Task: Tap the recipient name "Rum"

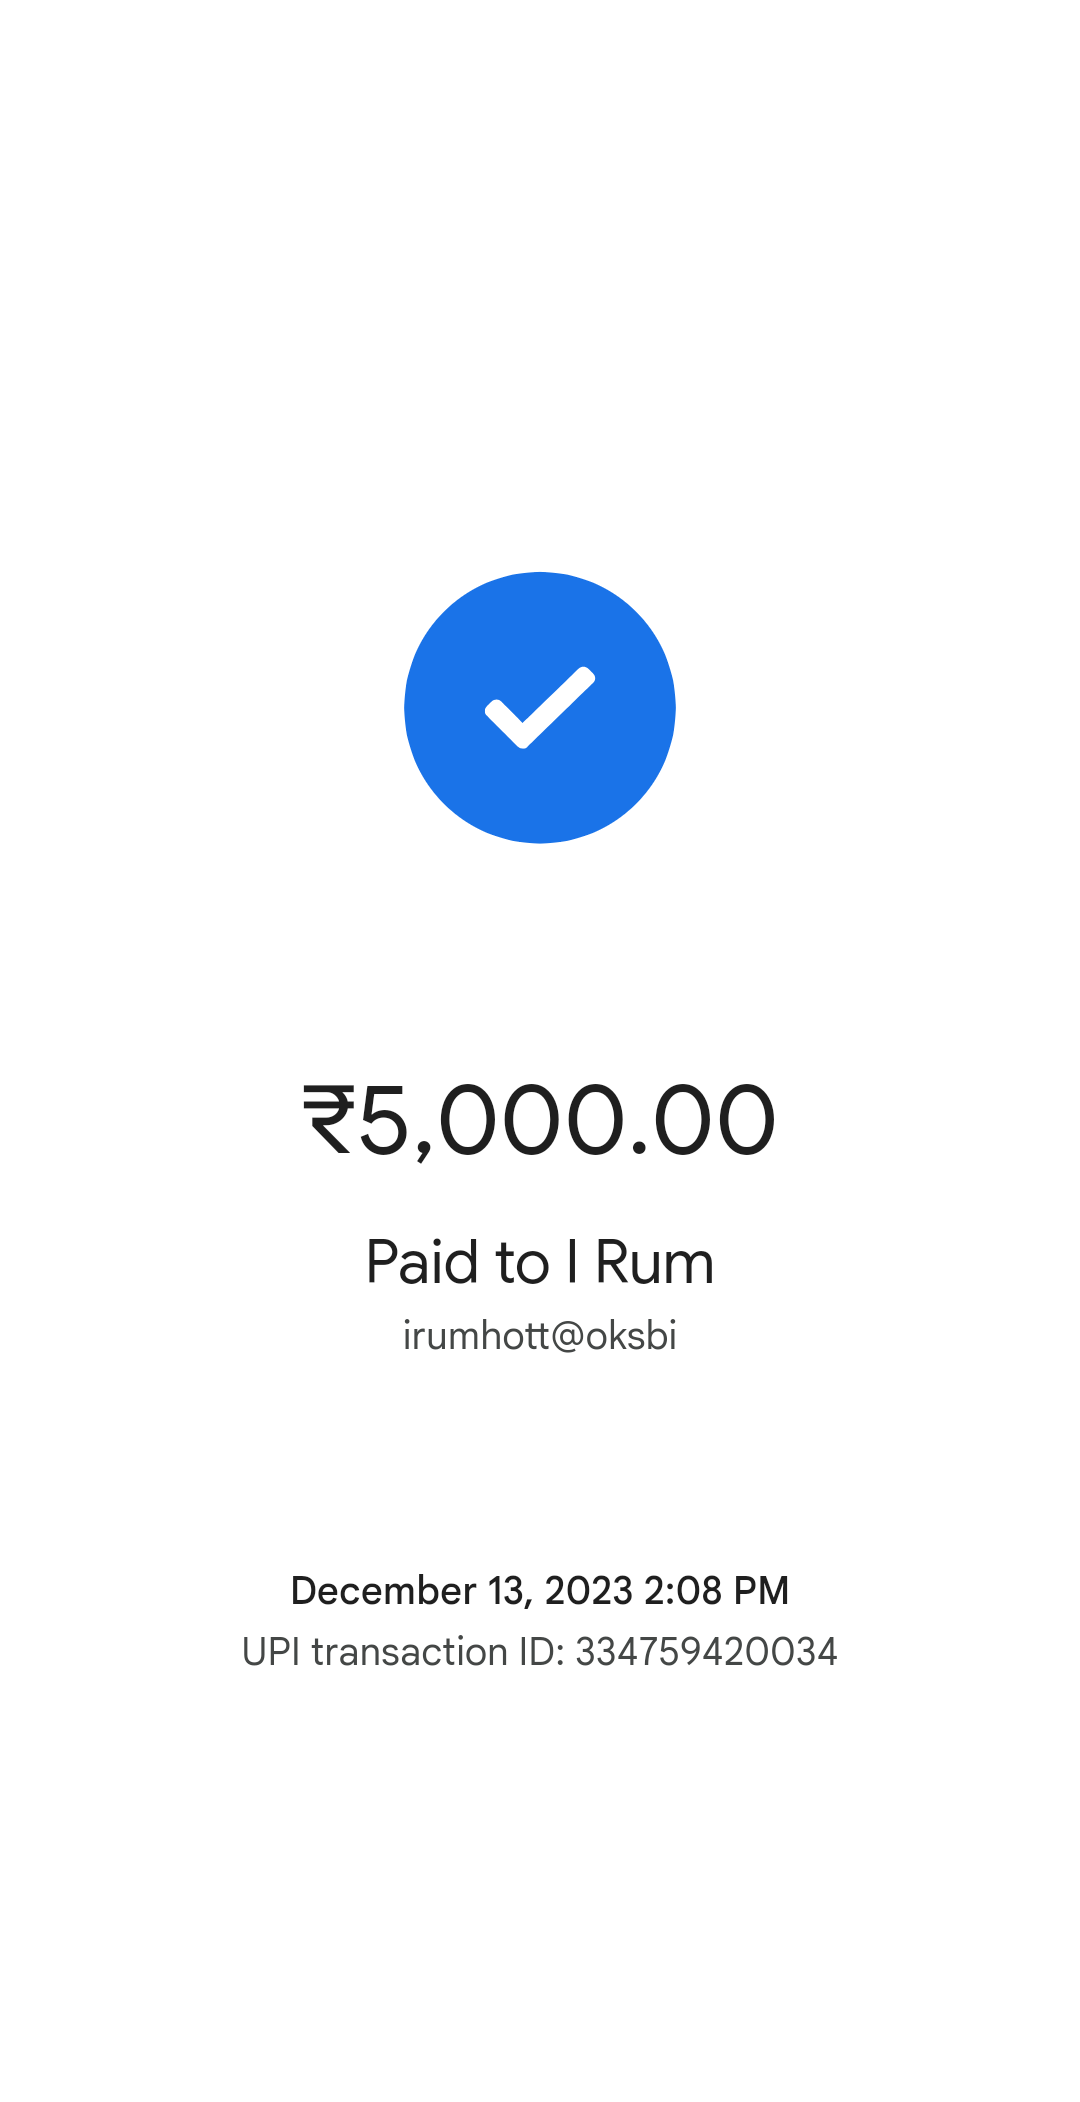Action: (654, 1262)
